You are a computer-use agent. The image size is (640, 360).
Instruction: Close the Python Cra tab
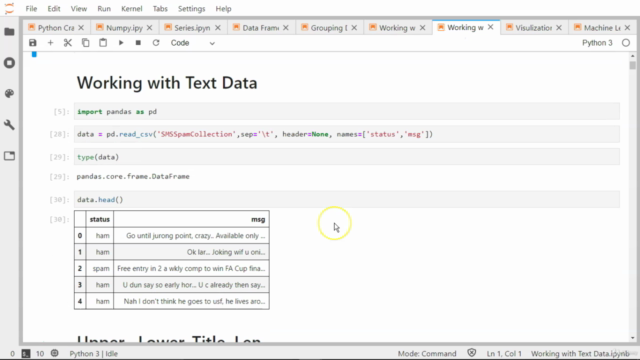pyautogui.click(x=81, y=28)
